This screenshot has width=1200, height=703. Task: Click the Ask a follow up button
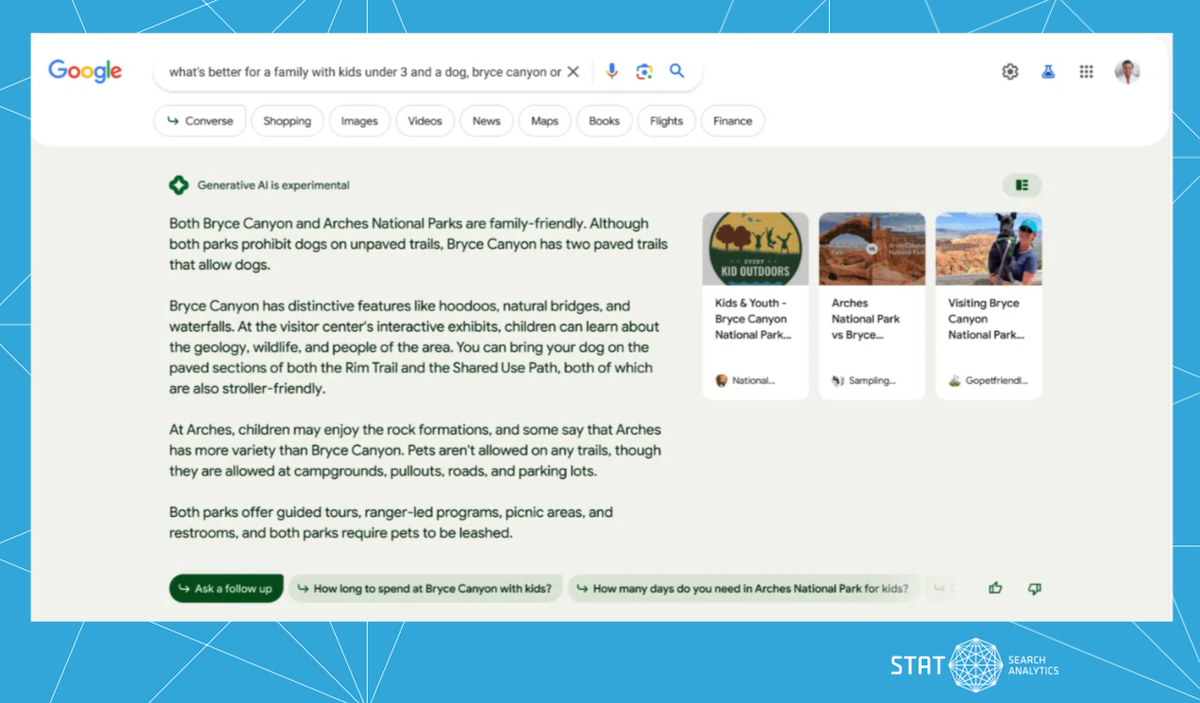pyautogui.click(x=225, y=589)
